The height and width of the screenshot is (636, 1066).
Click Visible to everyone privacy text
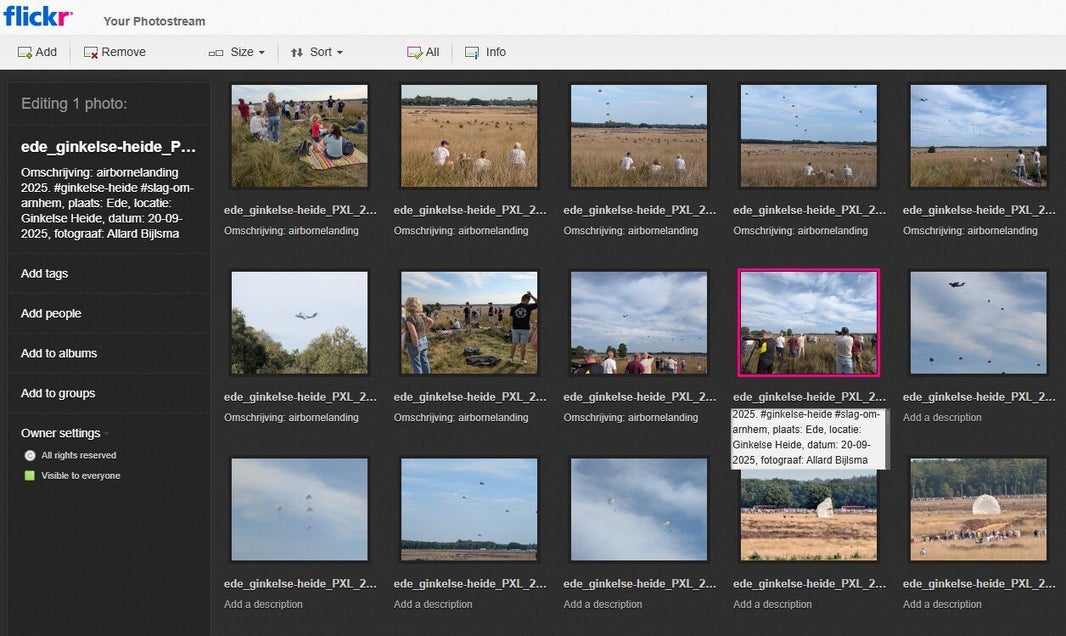tap(81, 476)
